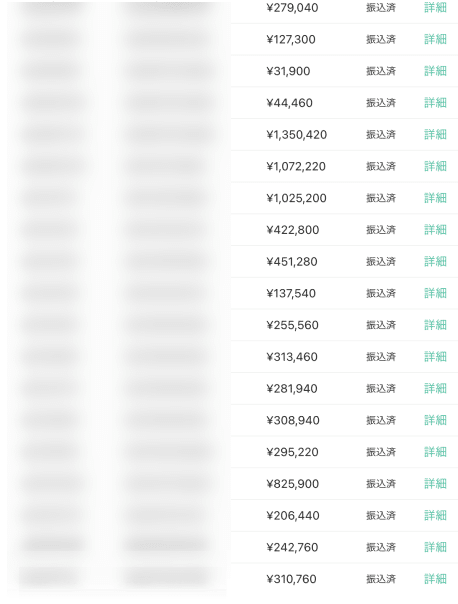The image size is (458, 604).
Task: Open 詳細 for the ¥308,940 row
Action: tap(435, 420)
